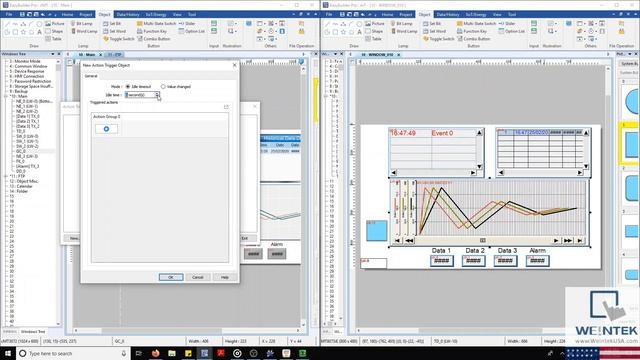Viewport: 640px width, 360px height.
Task: Choose Function Key in the left window ribbon
Action: tap(152, 31)
